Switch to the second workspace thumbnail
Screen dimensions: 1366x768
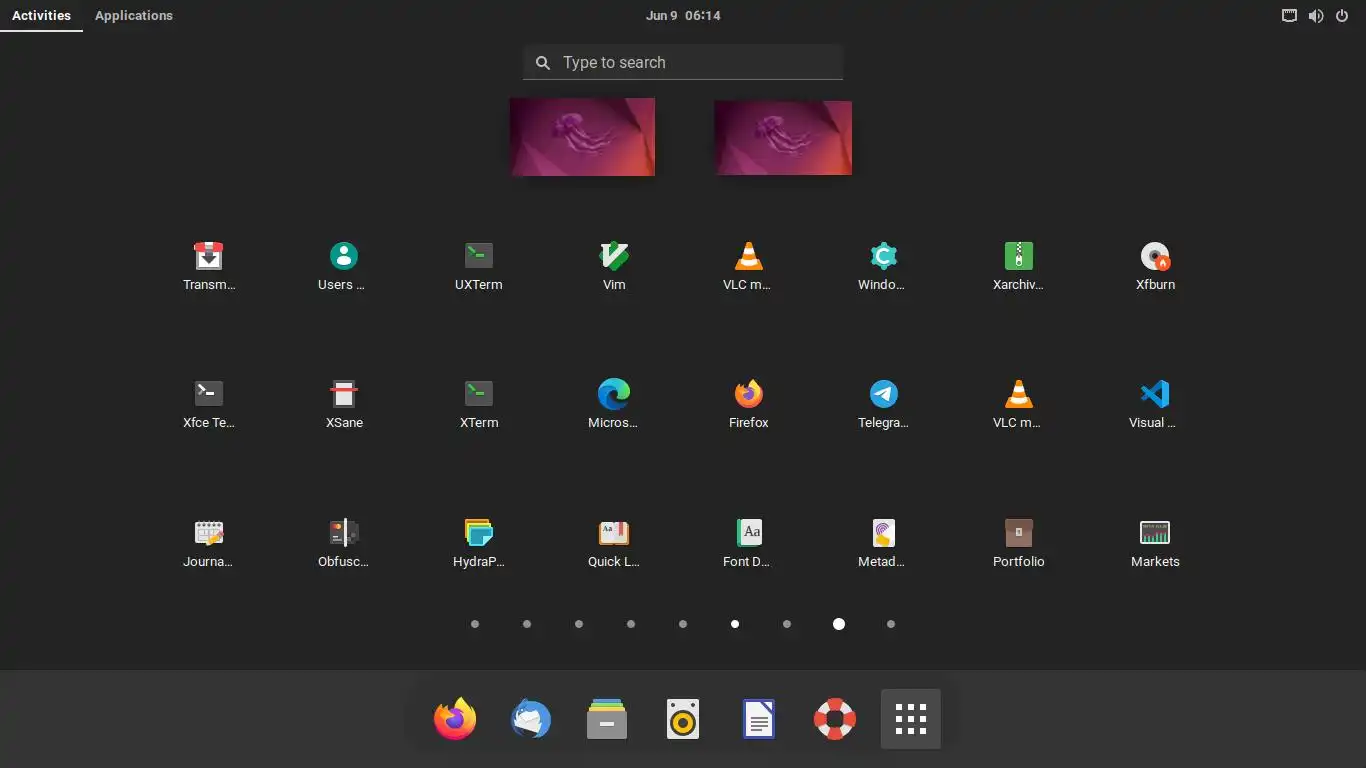click(x=783, y=138)
